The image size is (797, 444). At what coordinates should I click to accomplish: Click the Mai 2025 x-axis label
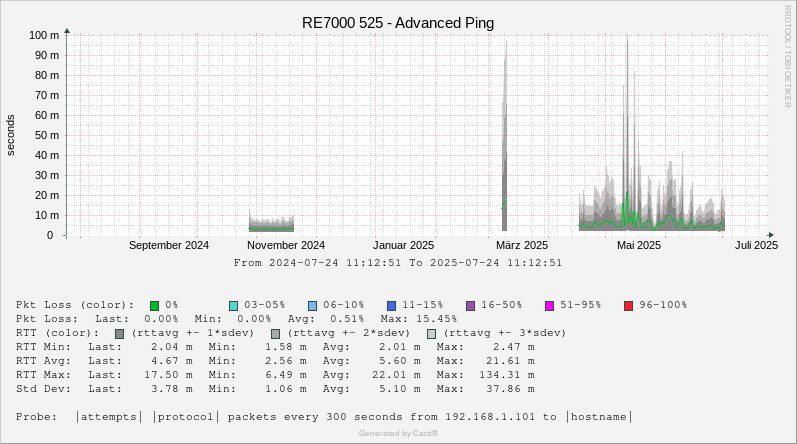pyautogui.click(x=639, y=245)
